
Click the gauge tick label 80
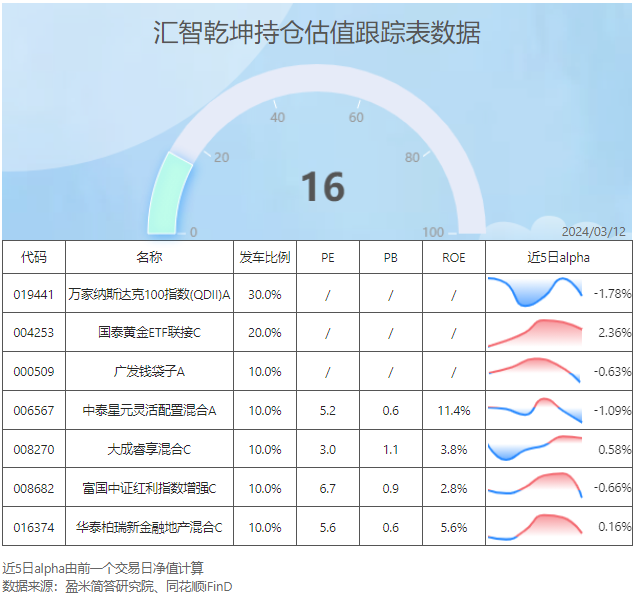412,157
